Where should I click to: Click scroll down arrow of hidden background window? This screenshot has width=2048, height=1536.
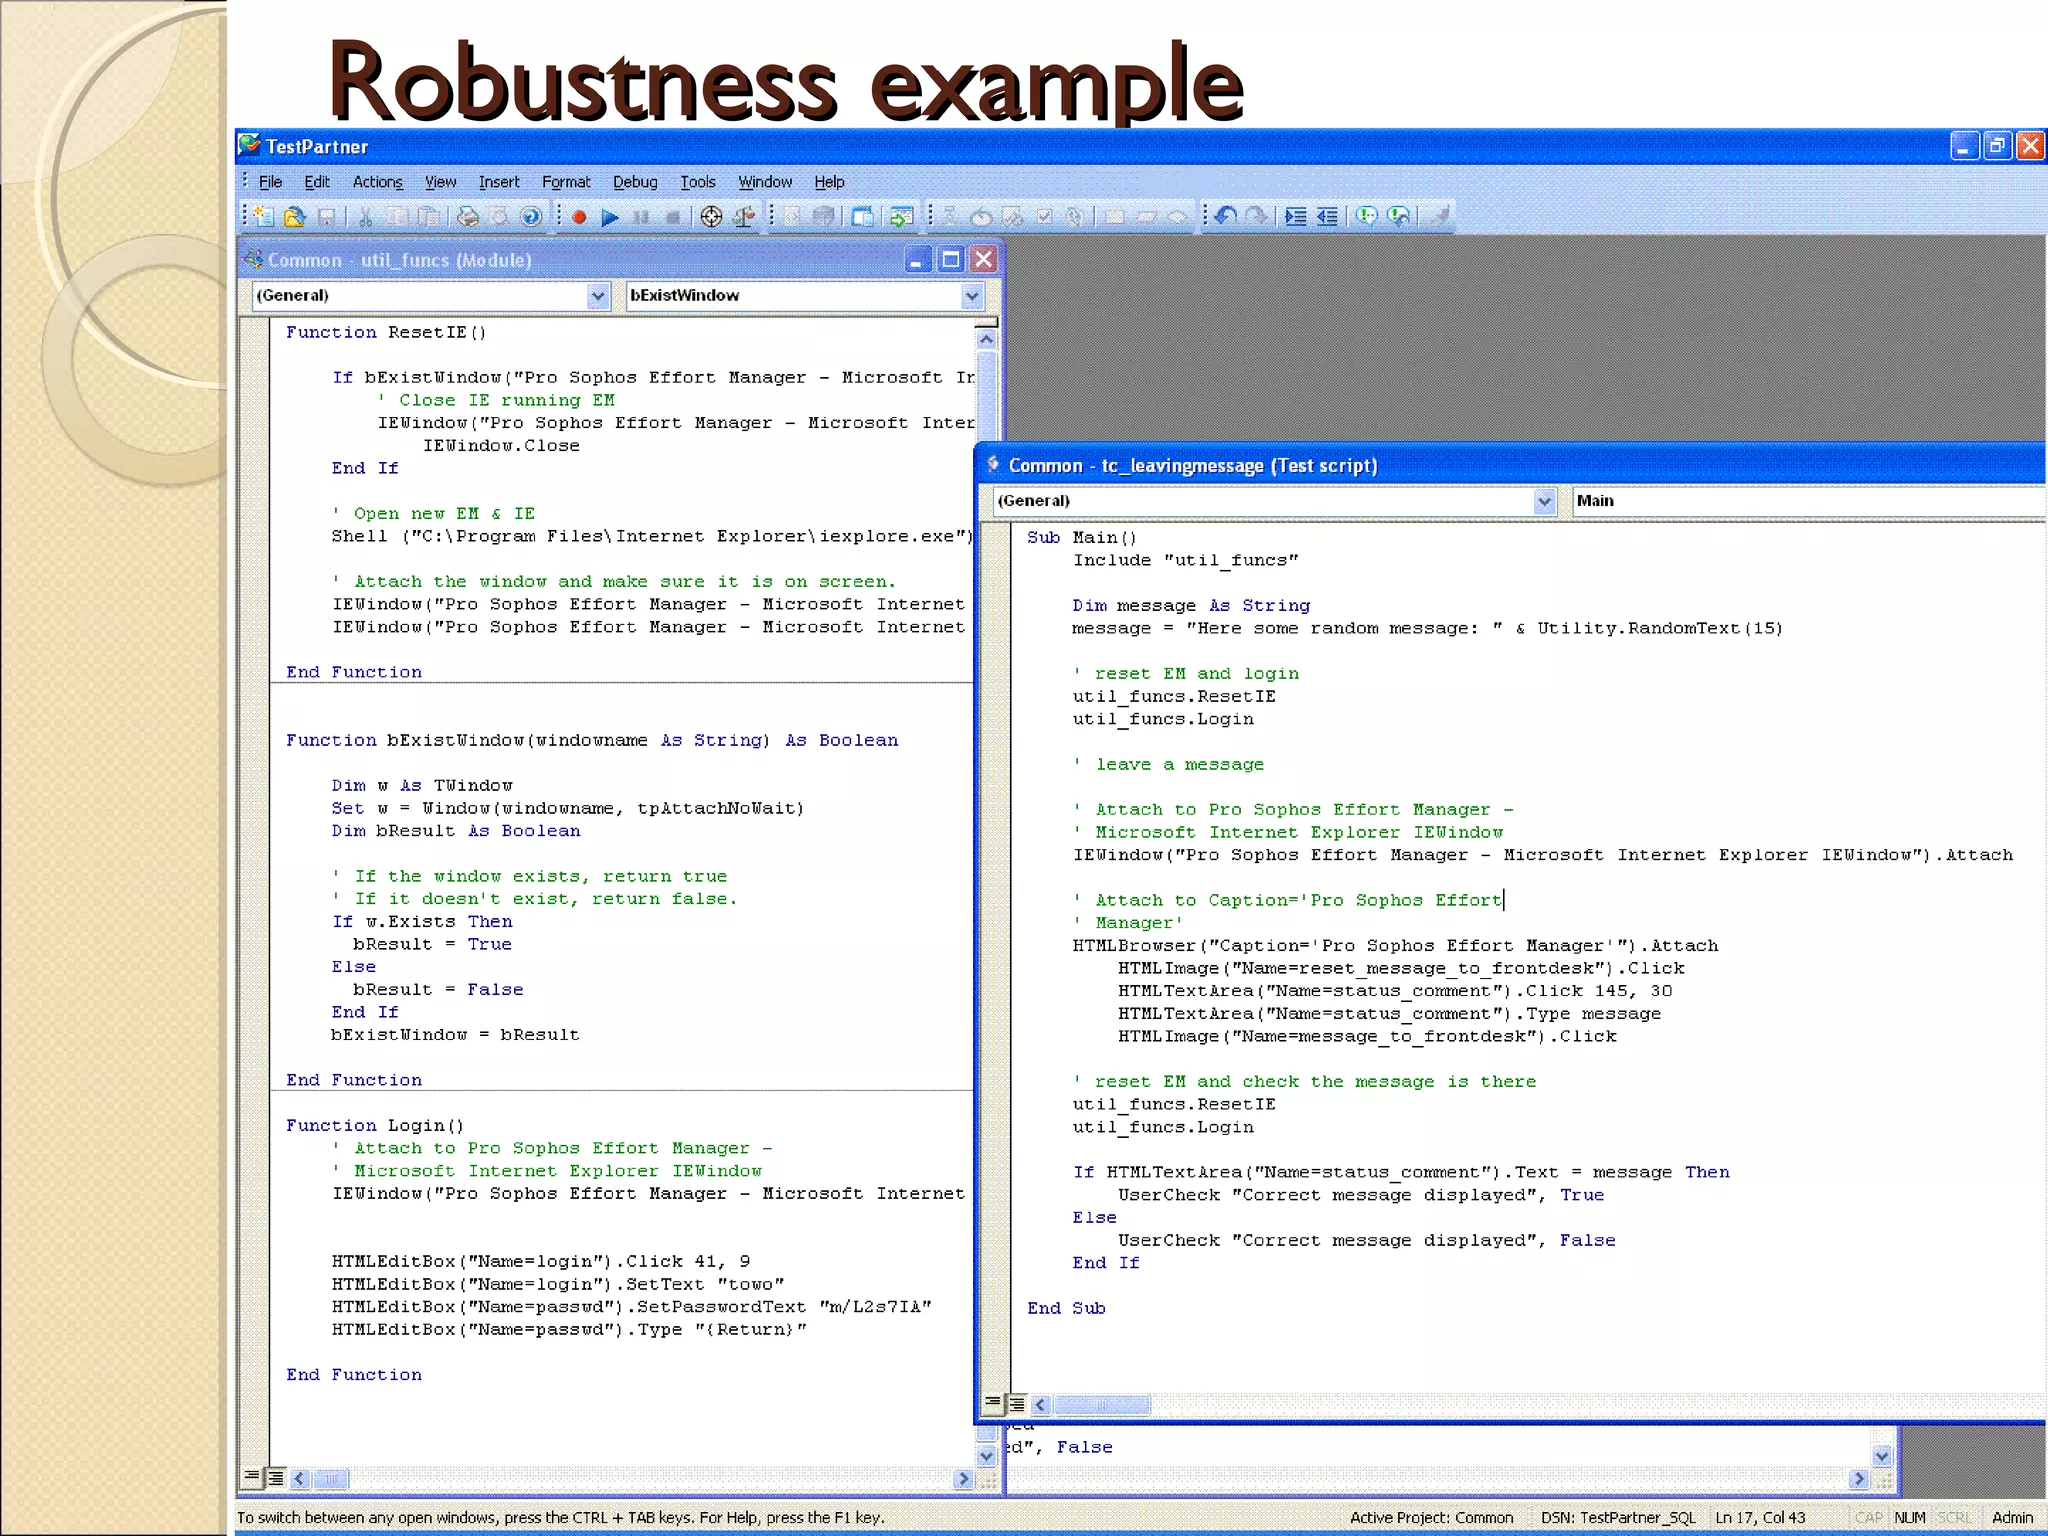1882,1455
